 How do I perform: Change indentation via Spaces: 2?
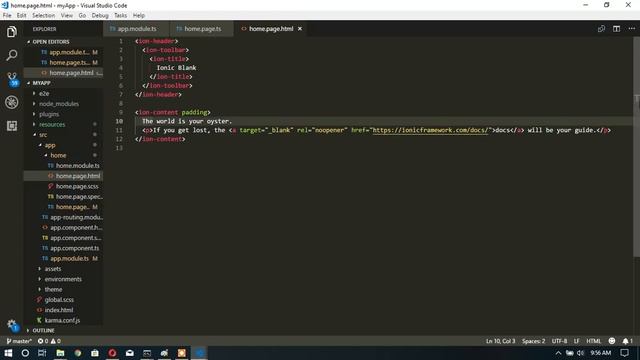coord(533,341)
